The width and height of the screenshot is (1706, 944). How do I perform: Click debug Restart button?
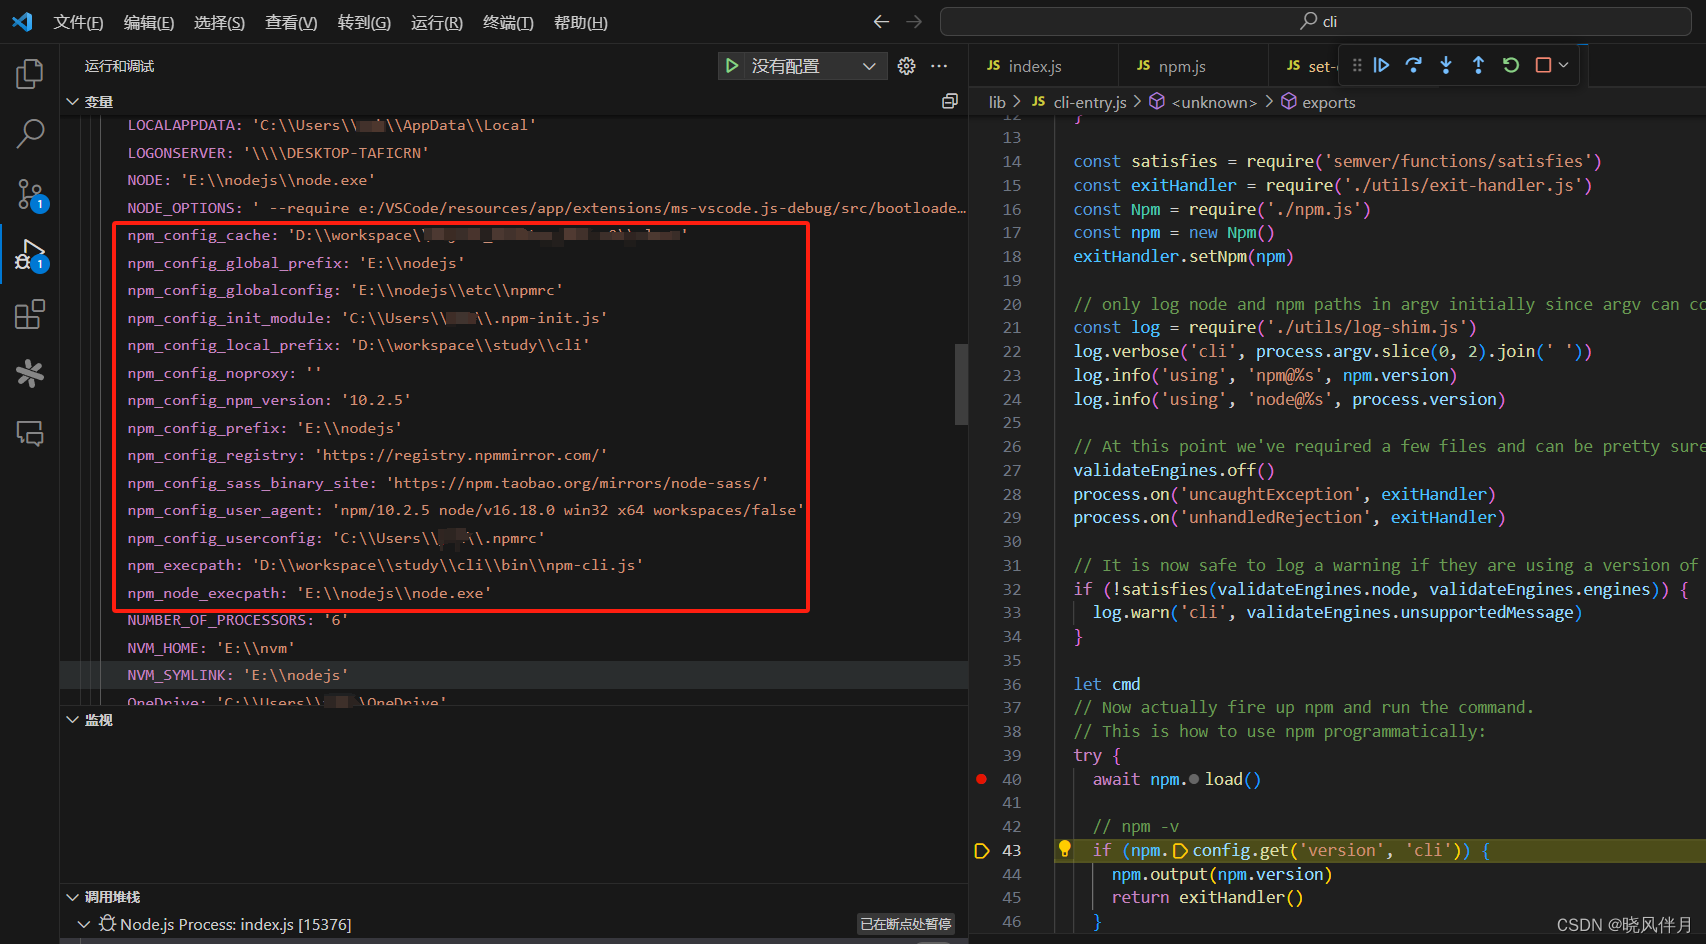click(x=1511, y=65)
